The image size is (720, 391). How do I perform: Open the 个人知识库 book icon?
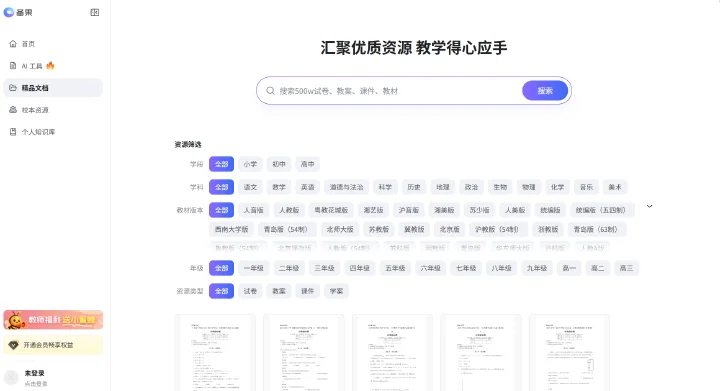[x=13, y=132]
